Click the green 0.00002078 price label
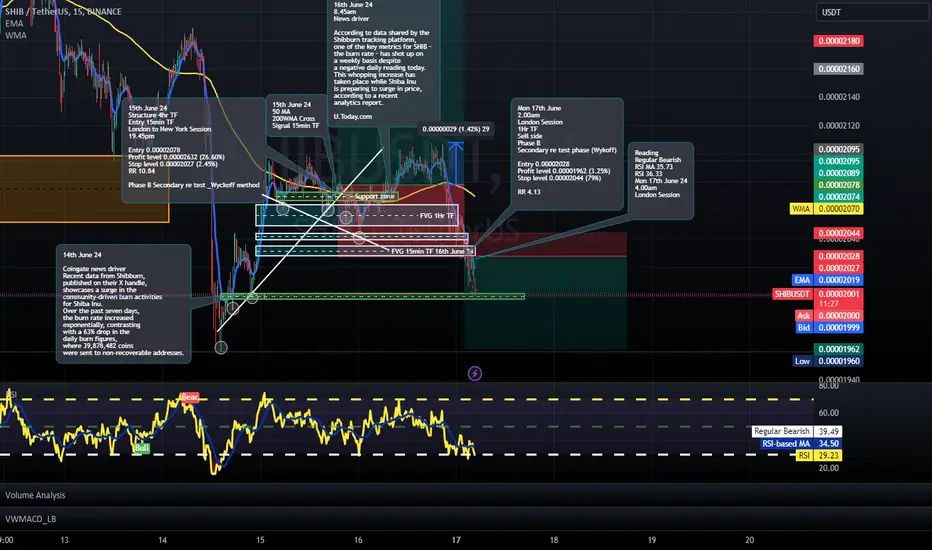Viewport: 932px width, 550px height. tap(838, 185)
